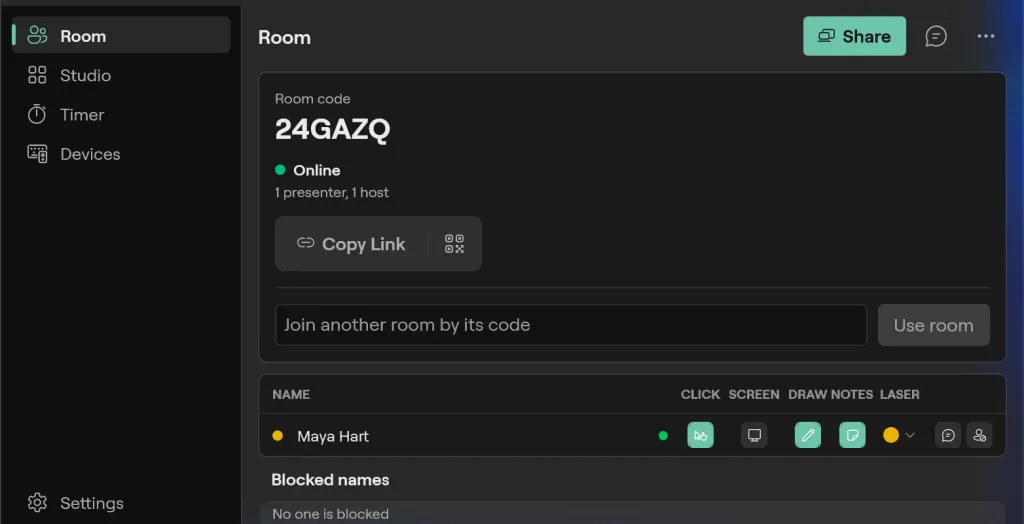The width and height of the screenshot is (1024, 524).
Task: Click the Blocked names heading
Action: (x=330, y=480)
